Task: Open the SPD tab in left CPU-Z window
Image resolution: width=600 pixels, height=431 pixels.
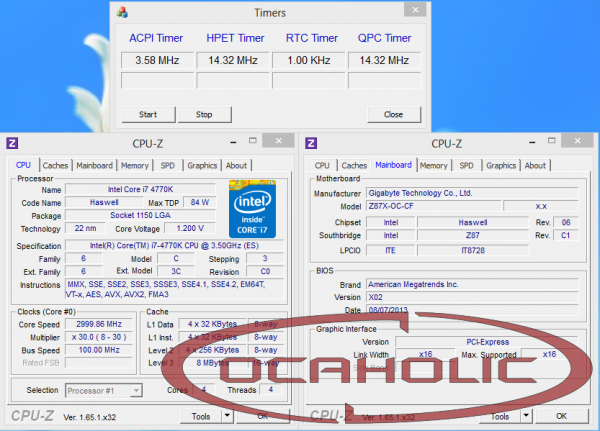Action: [x=168, y=166]
